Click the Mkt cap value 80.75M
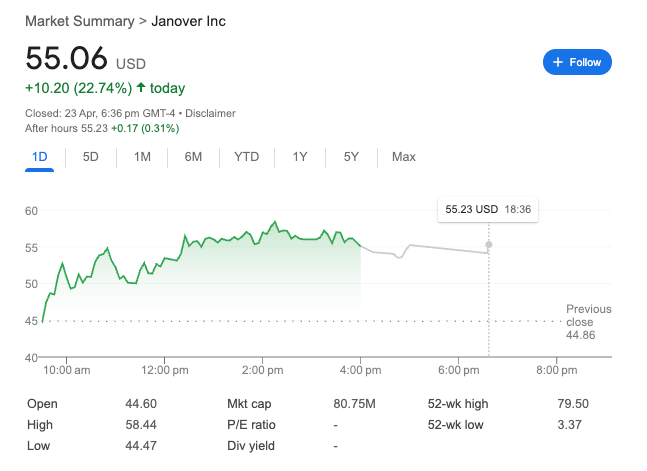The width and height of the screenshot is (647, 471). tap(354, 404)
